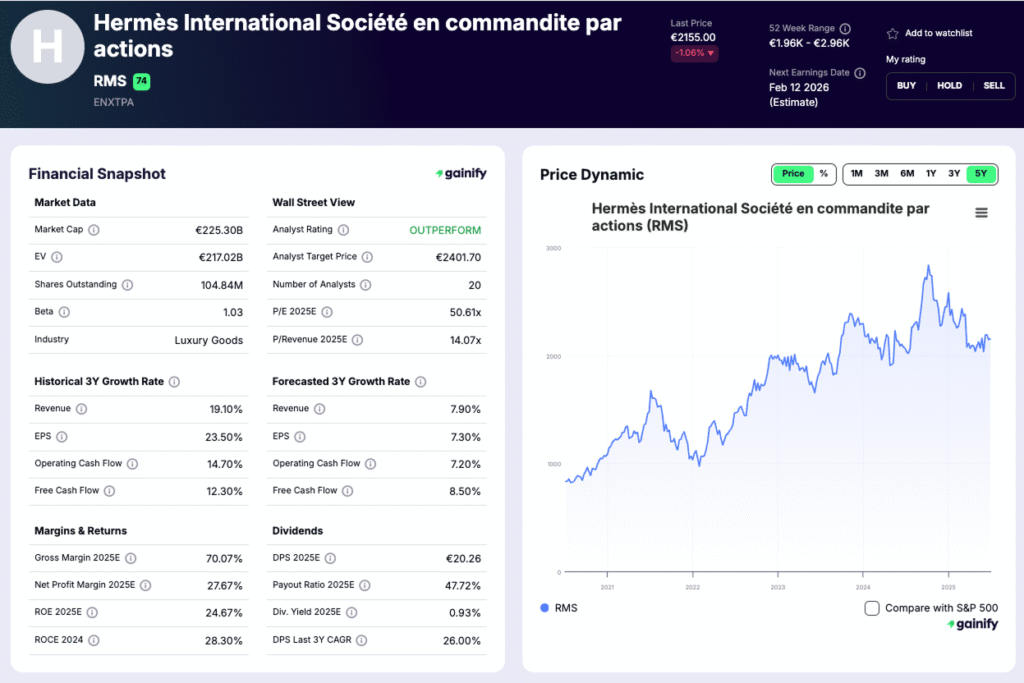Image resolution: width=1024 pixels, height=683 pixels.
Task: Click the ROE 2025E info icon
Action: pyautogui.click(x=93, y=612)
